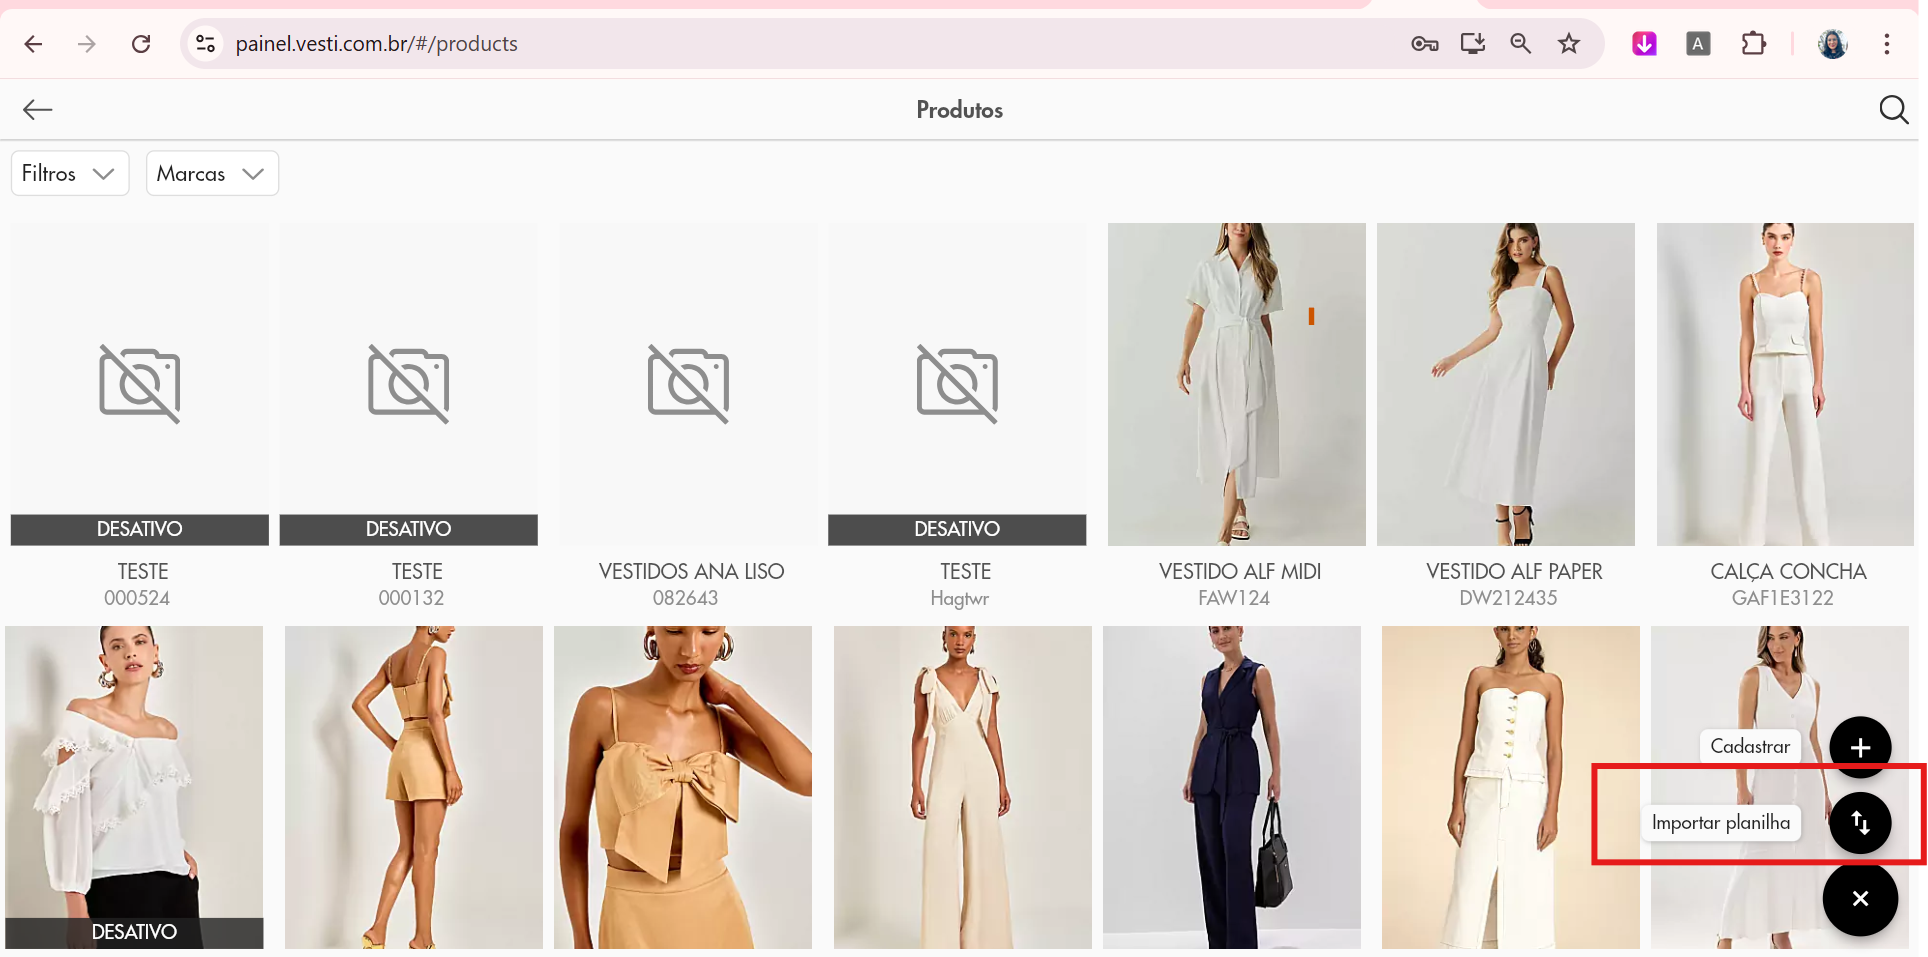Open product search magnifier
Image resolution: width=1928 pixels, height=957 pixels.
pyautogui.click(x=1893, y=110)
